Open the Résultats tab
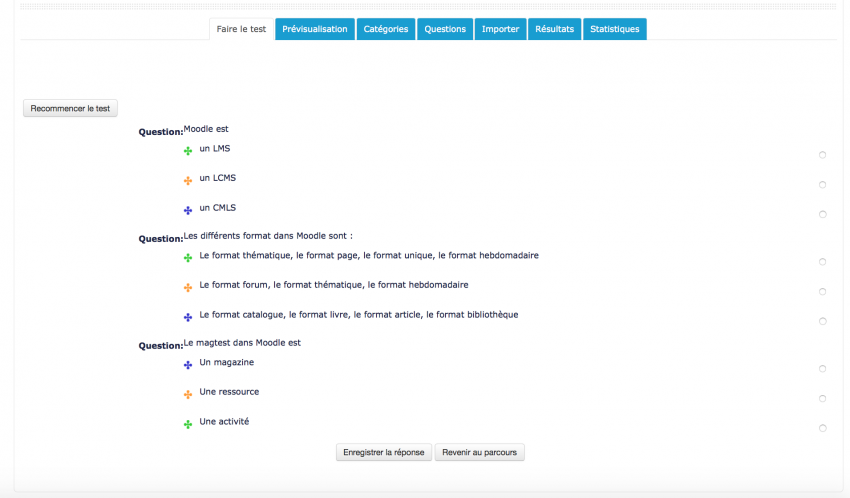850x498 pixels. click(554, 29)
